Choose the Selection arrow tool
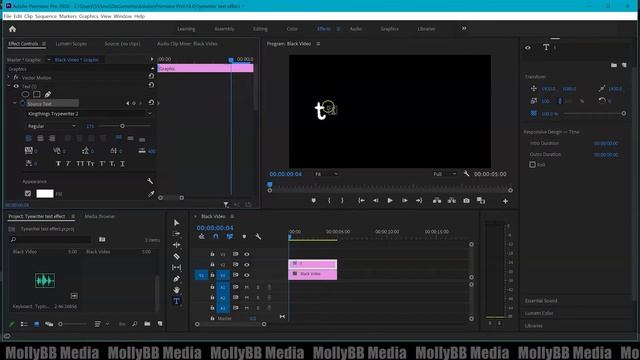Screen dimensions: 640x360 tap(176, 222)
